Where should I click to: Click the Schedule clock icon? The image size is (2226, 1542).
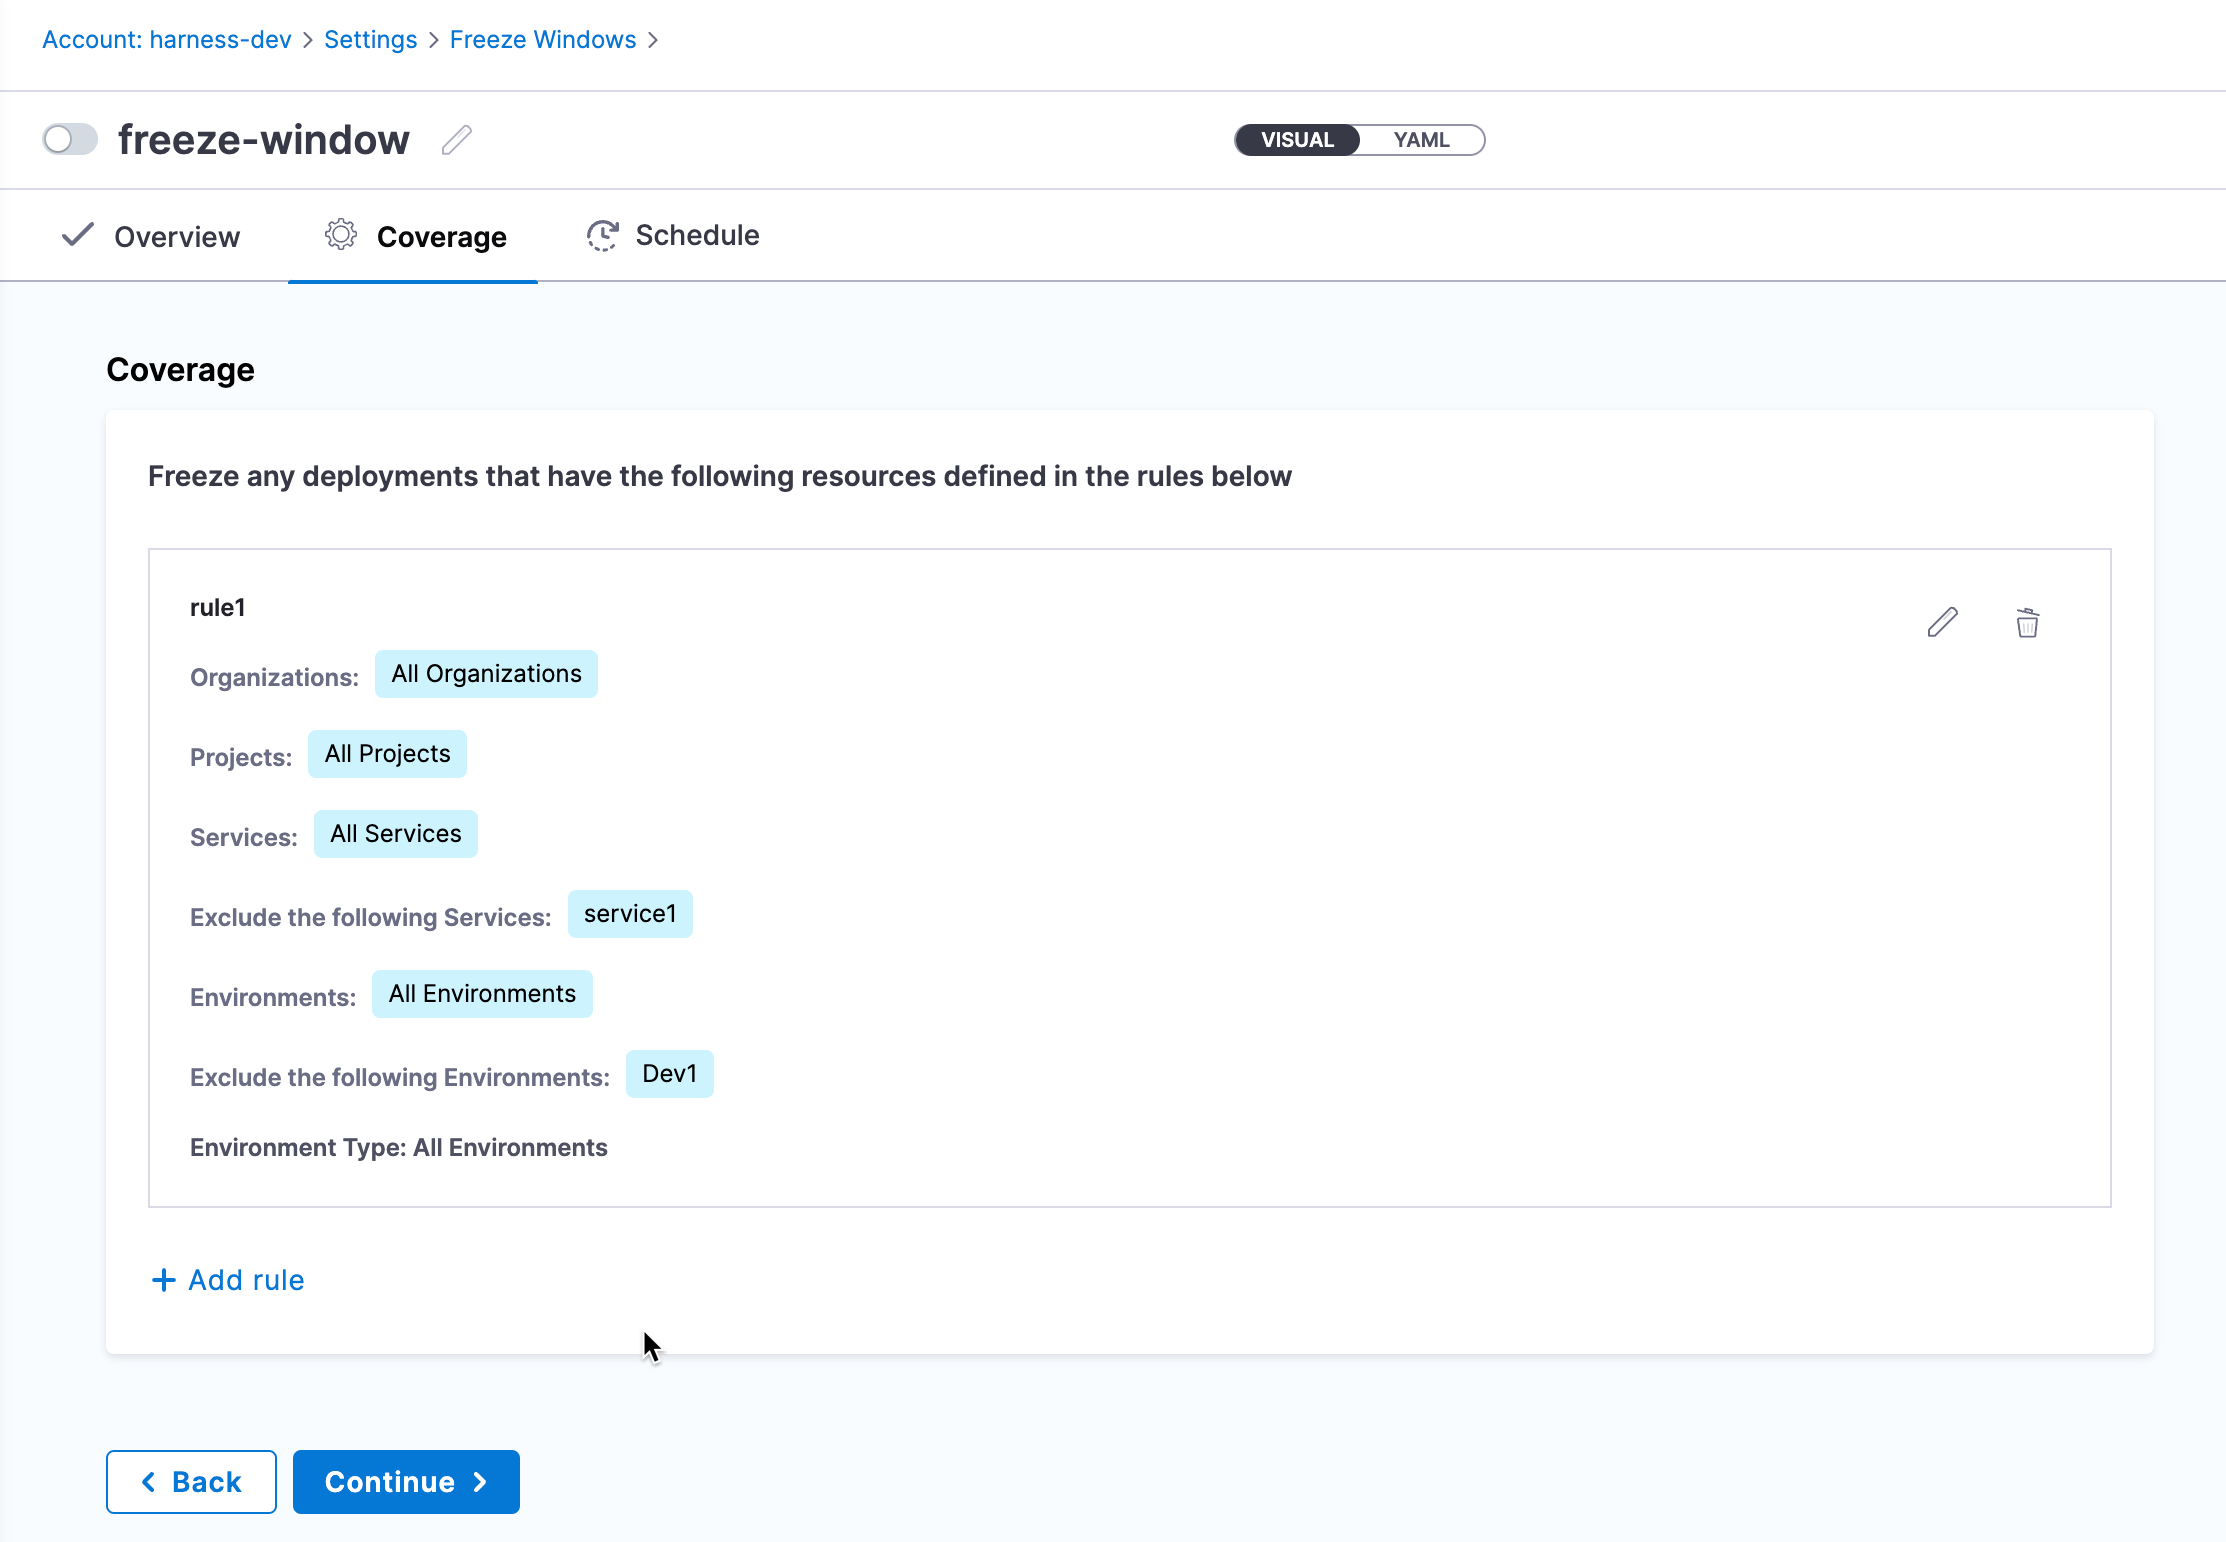[602, 235]
